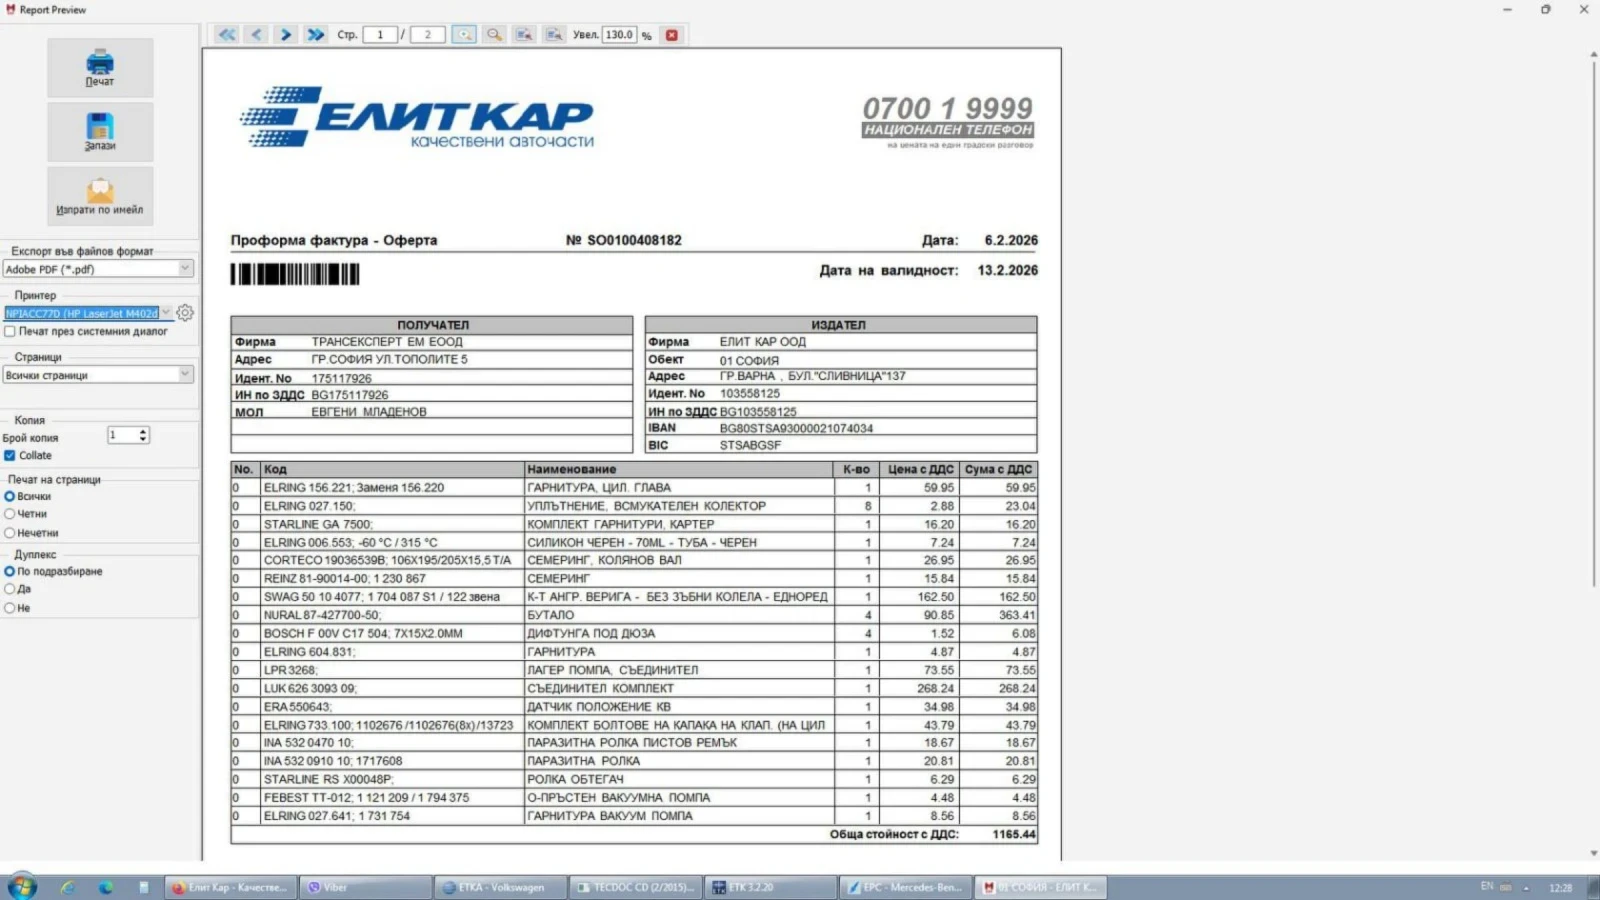Screen dimensions: 1600x900
Task: Click the МОЛ name ЕВГЕНИ МЛАДЕНОВ
Action: tap(369, 413)
